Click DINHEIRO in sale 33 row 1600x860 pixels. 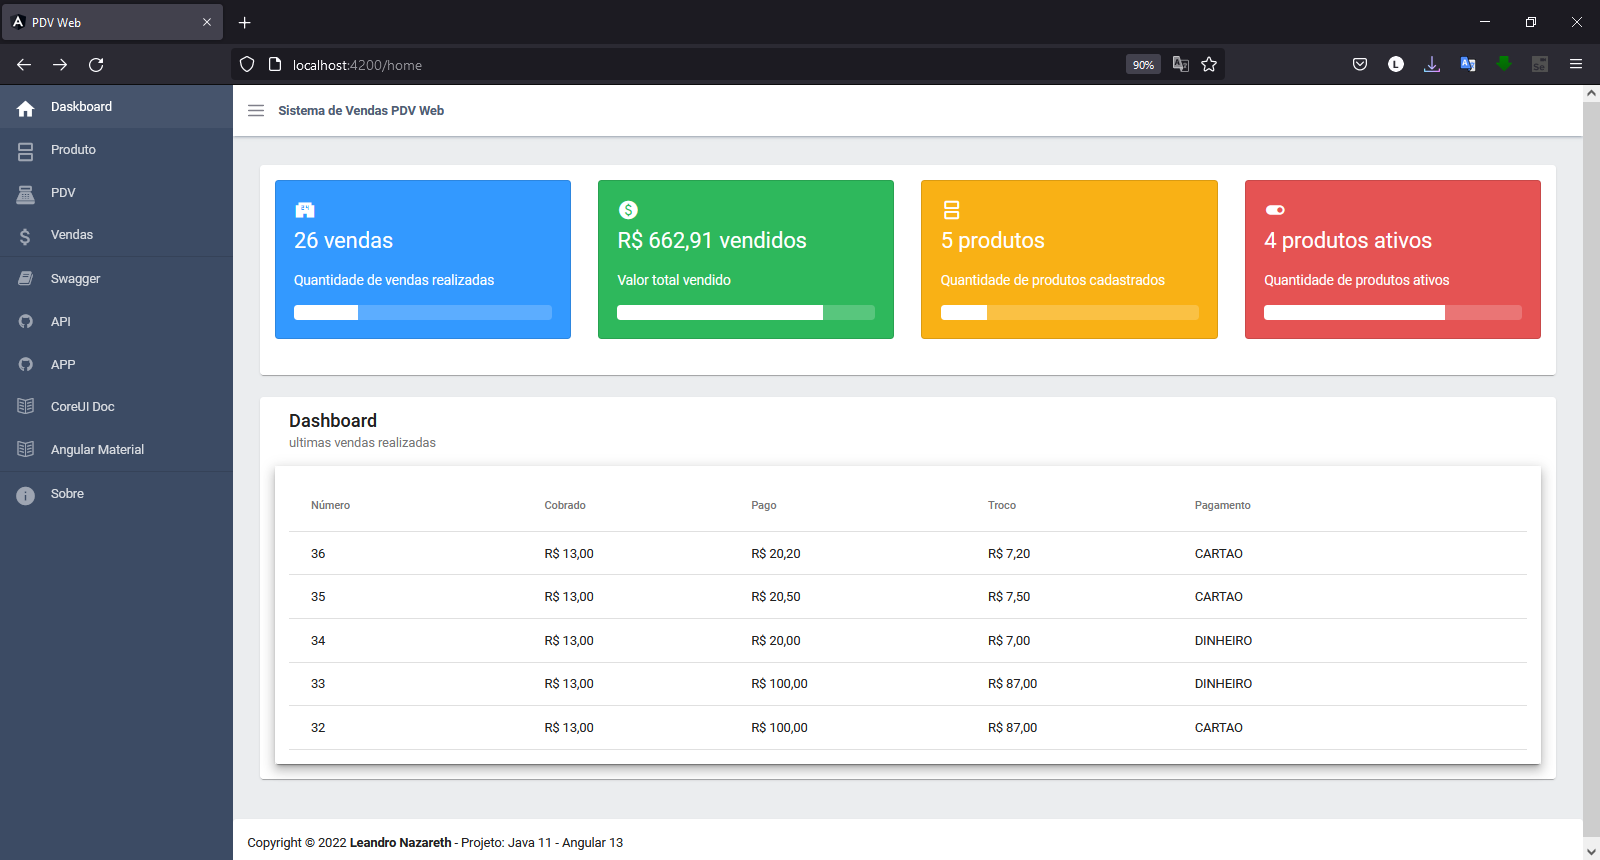[1223, 684]
